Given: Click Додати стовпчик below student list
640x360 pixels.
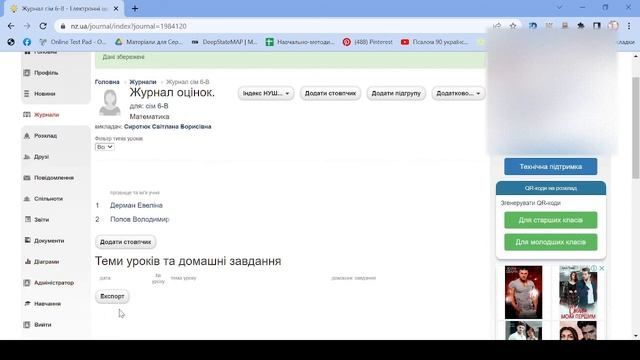Looking at the screenshot, I should click(x=125, y=242).
